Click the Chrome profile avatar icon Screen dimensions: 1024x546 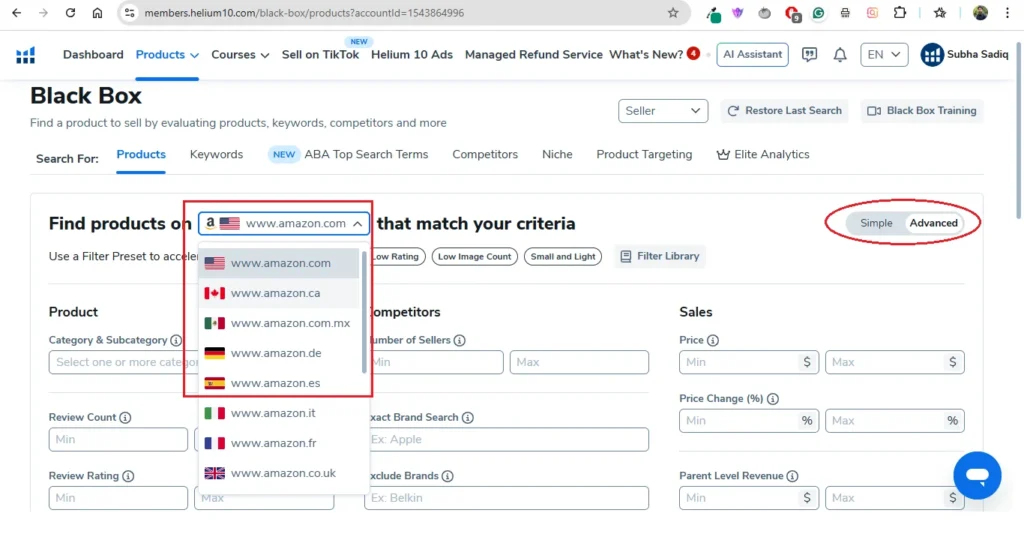pos(980,12)
